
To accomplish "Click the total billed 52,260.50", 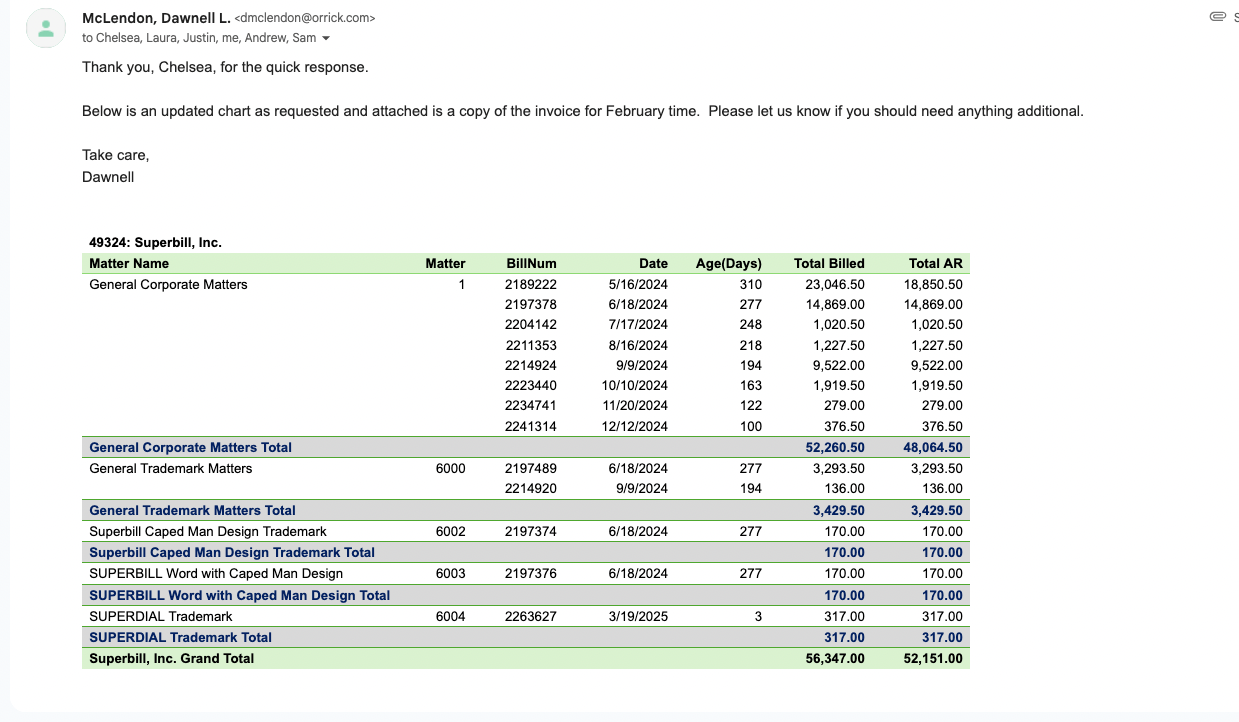I will 835,447.
